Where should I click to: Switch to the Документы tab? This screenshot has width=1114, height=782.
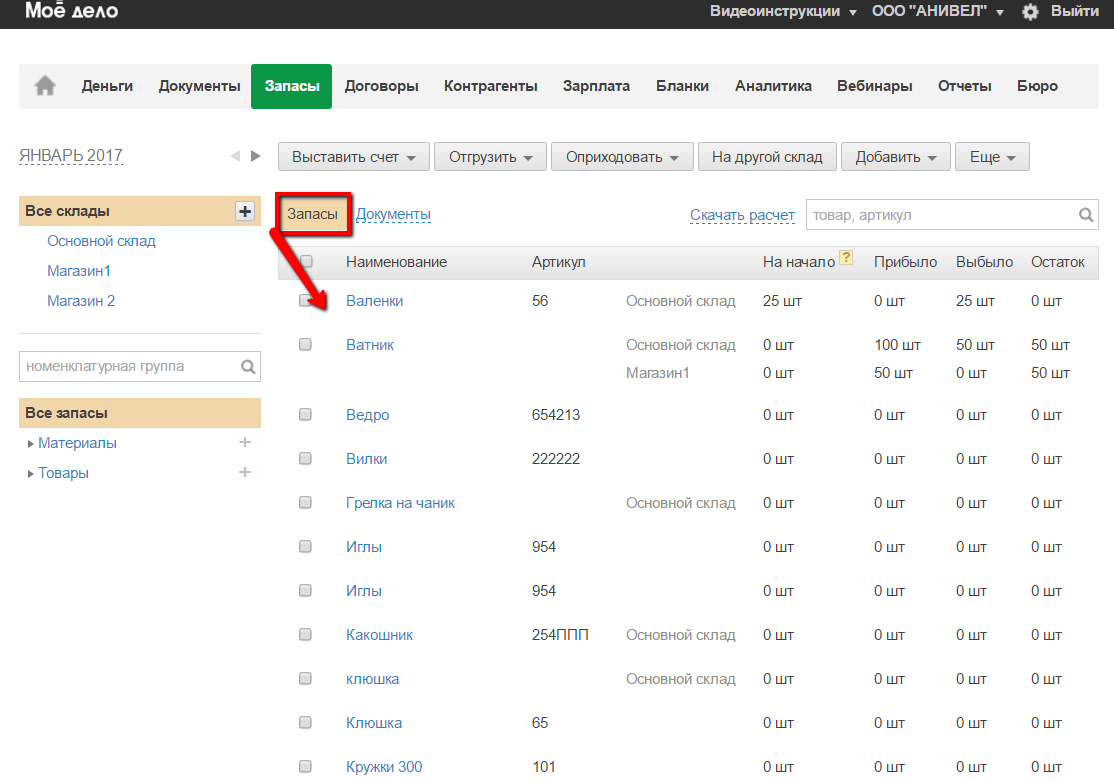click(393, 214)
